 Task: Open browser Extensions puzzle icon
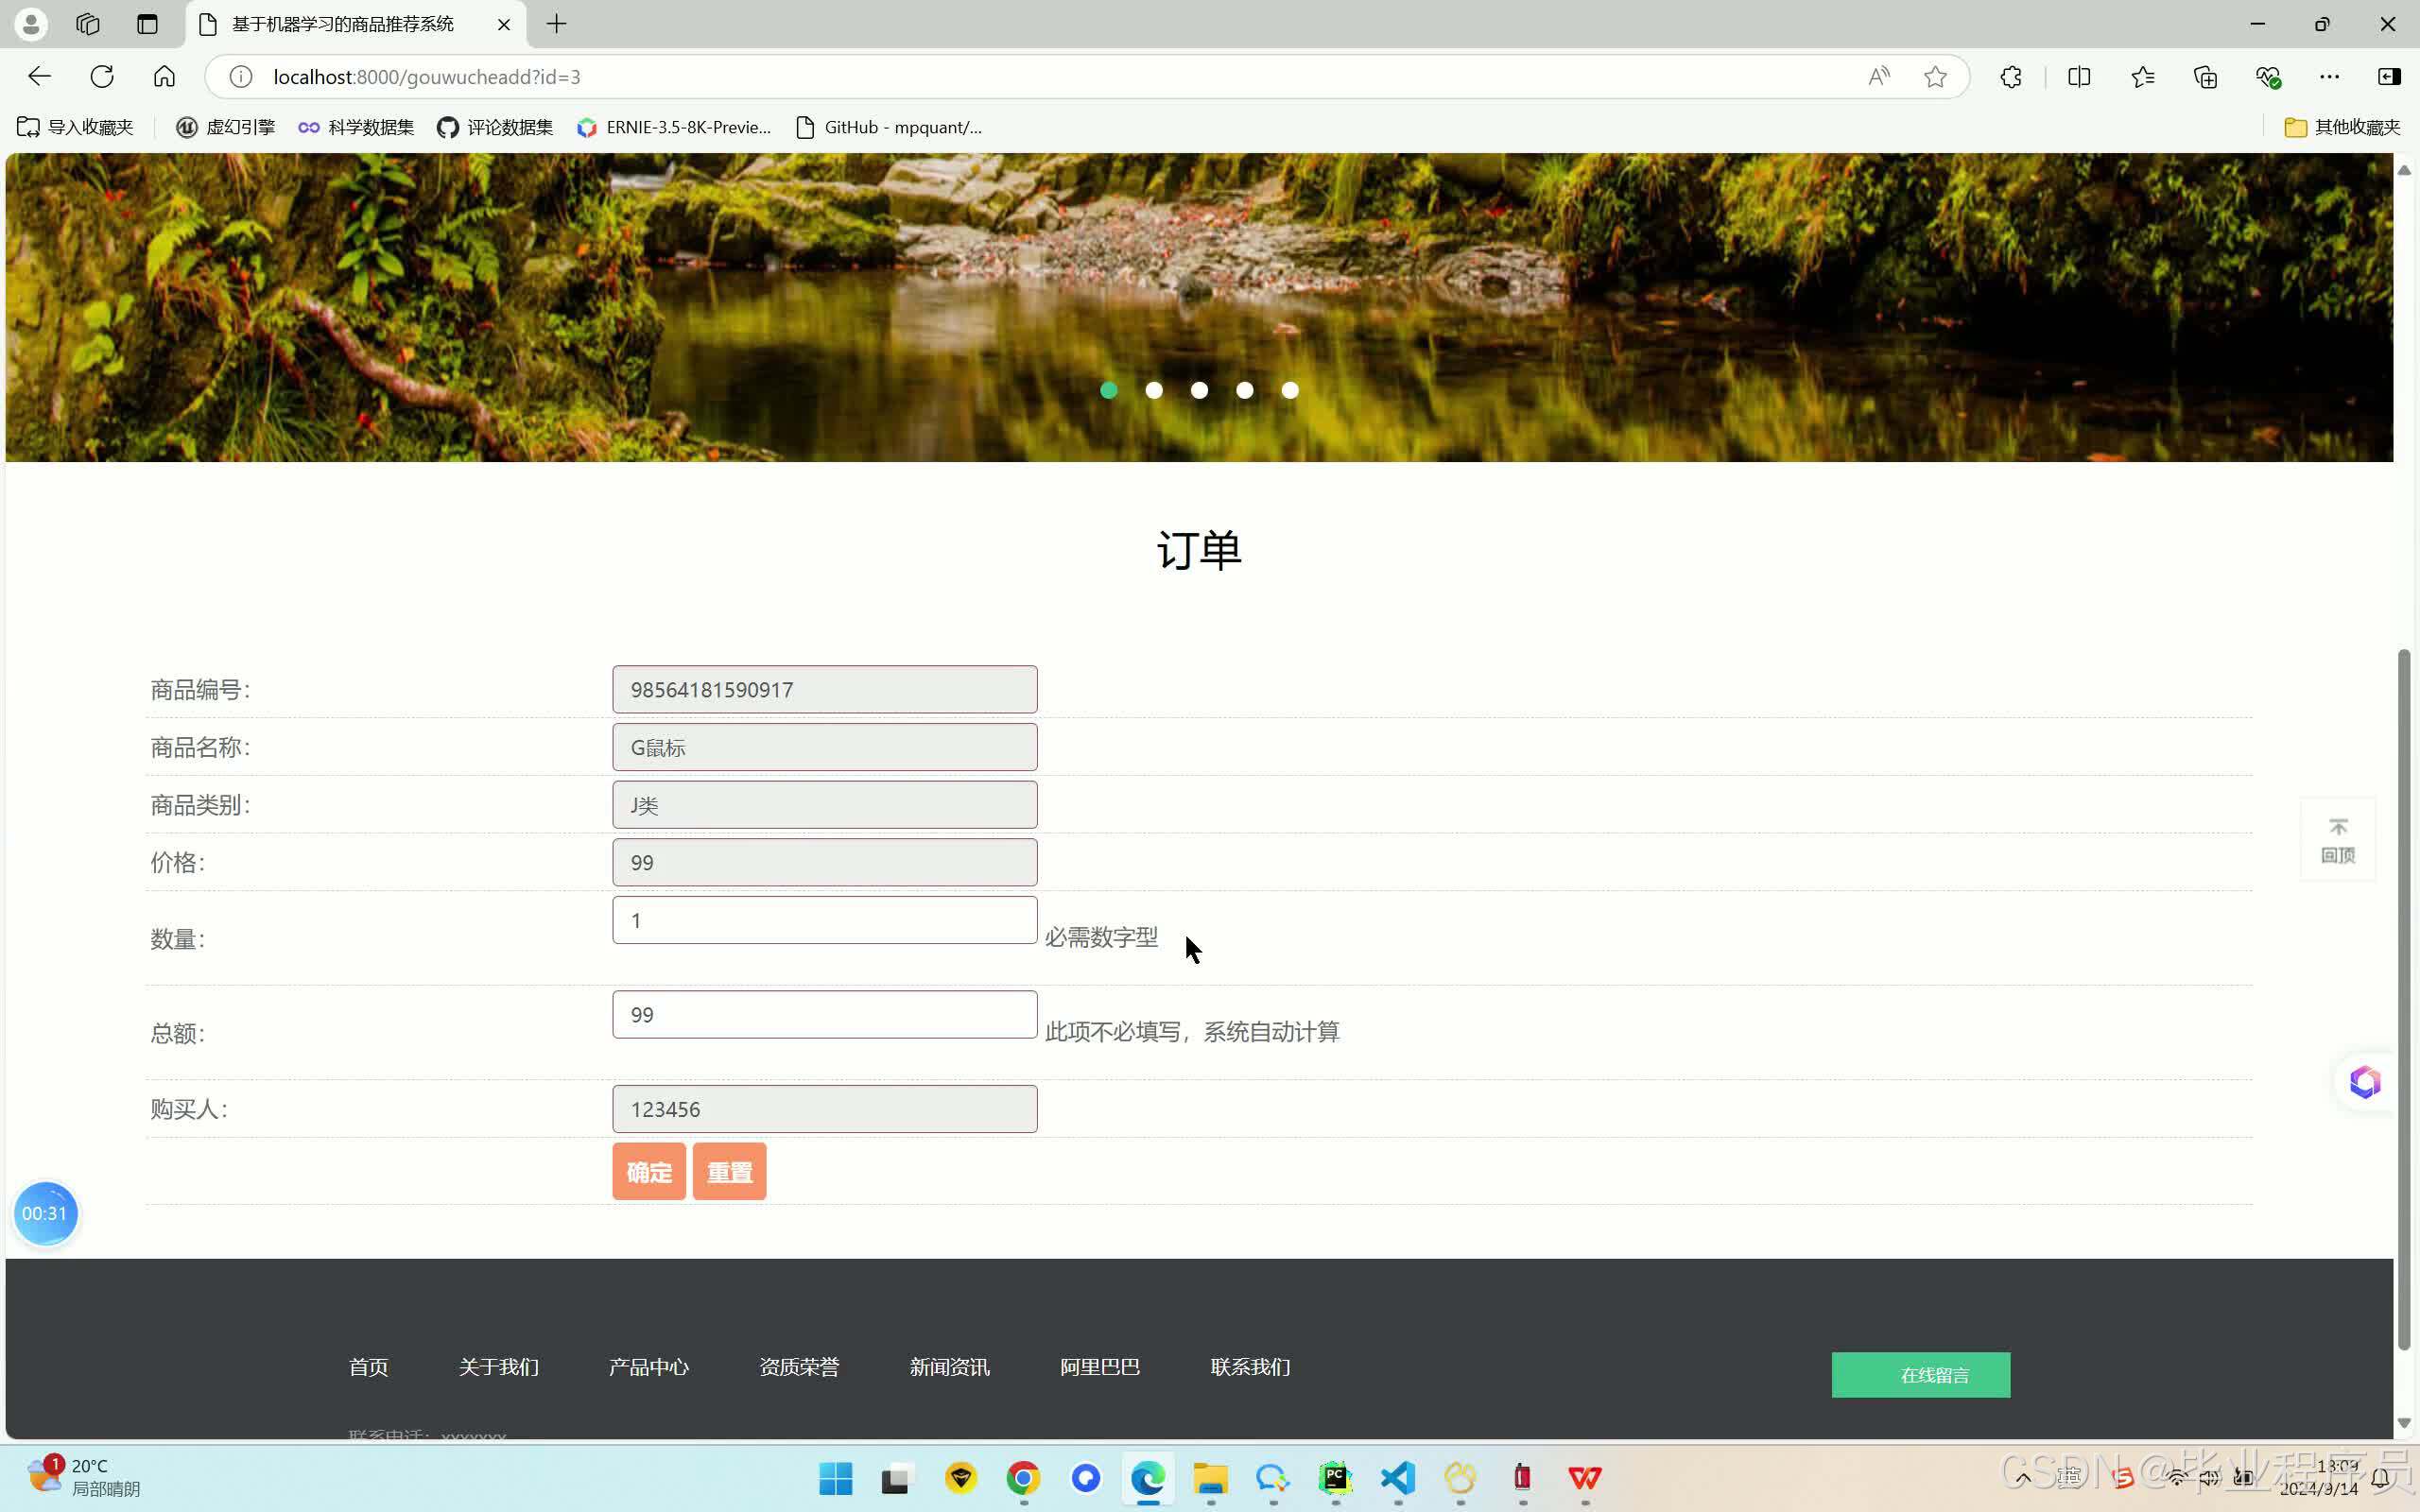[x=2011, y=77]
